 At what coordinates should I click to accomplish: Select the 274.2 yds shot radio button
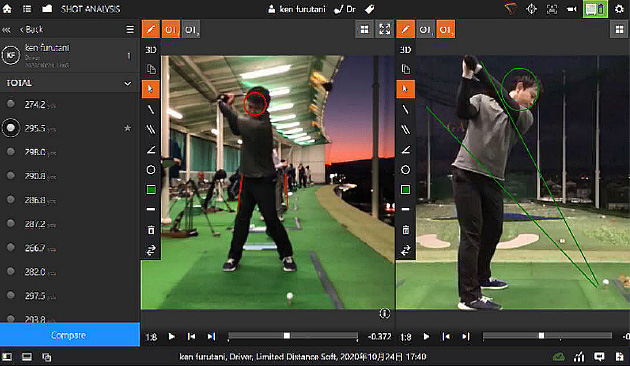[11, 104]
